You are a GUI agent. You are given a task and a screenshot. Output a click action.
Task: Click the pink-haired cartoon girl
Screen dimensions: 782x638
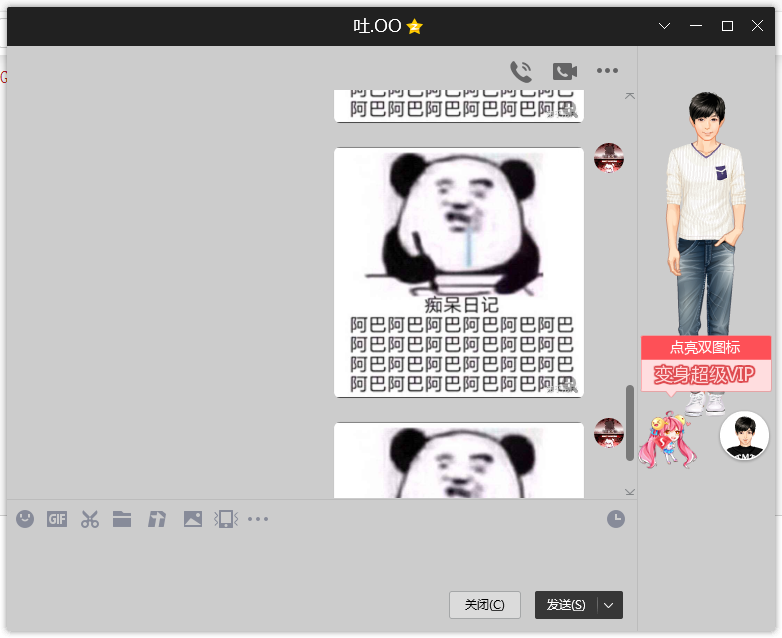click(666, 440)
